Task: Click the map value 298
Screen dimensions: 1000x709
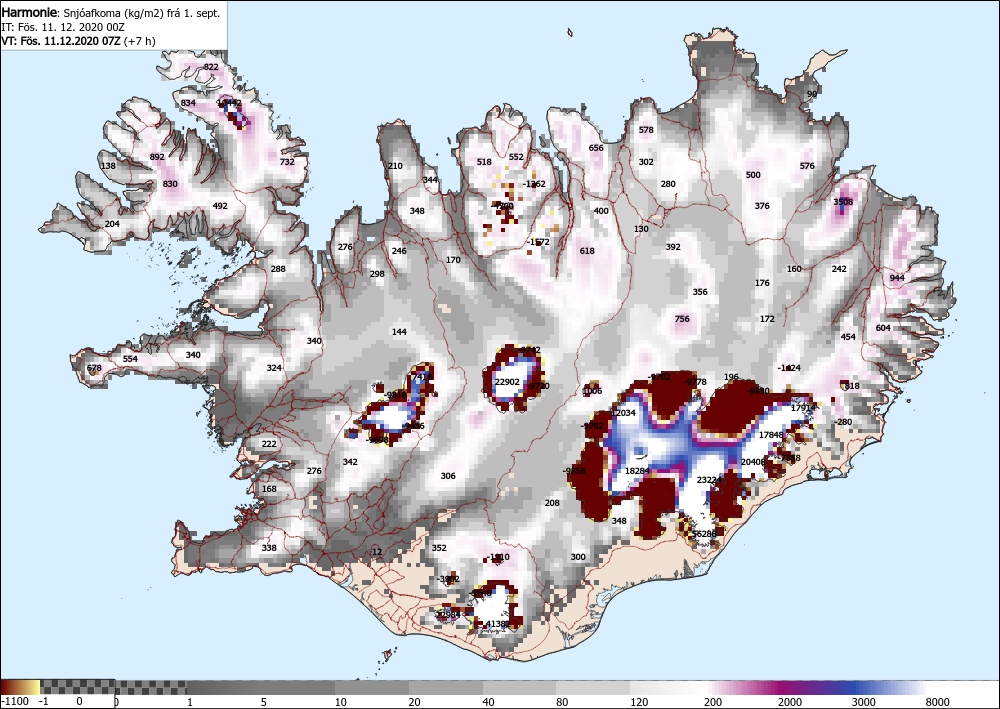Action: [377, 274]
